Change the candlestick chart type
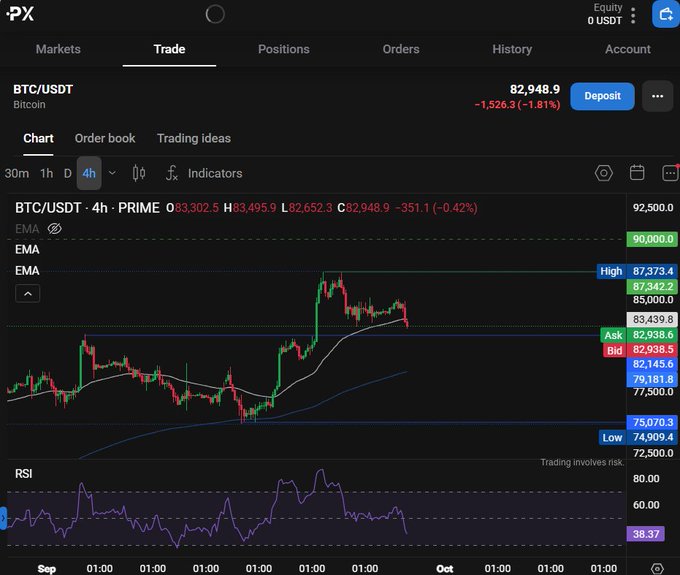Screen dimensions: 680x575 [139, 173]
